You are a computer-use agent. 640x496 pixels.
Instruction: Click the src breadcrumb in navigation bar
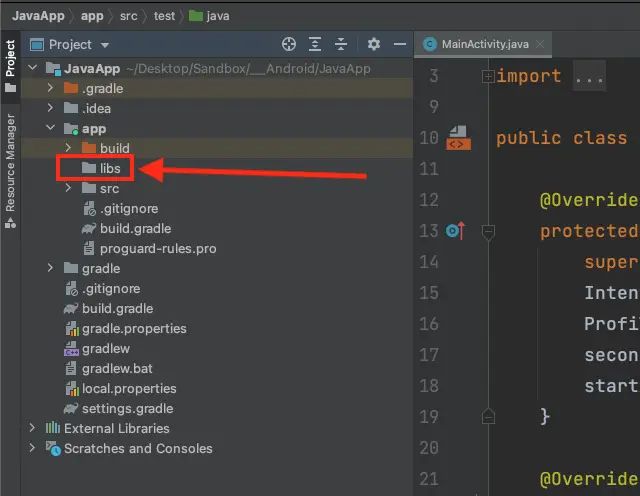[129, 16]
